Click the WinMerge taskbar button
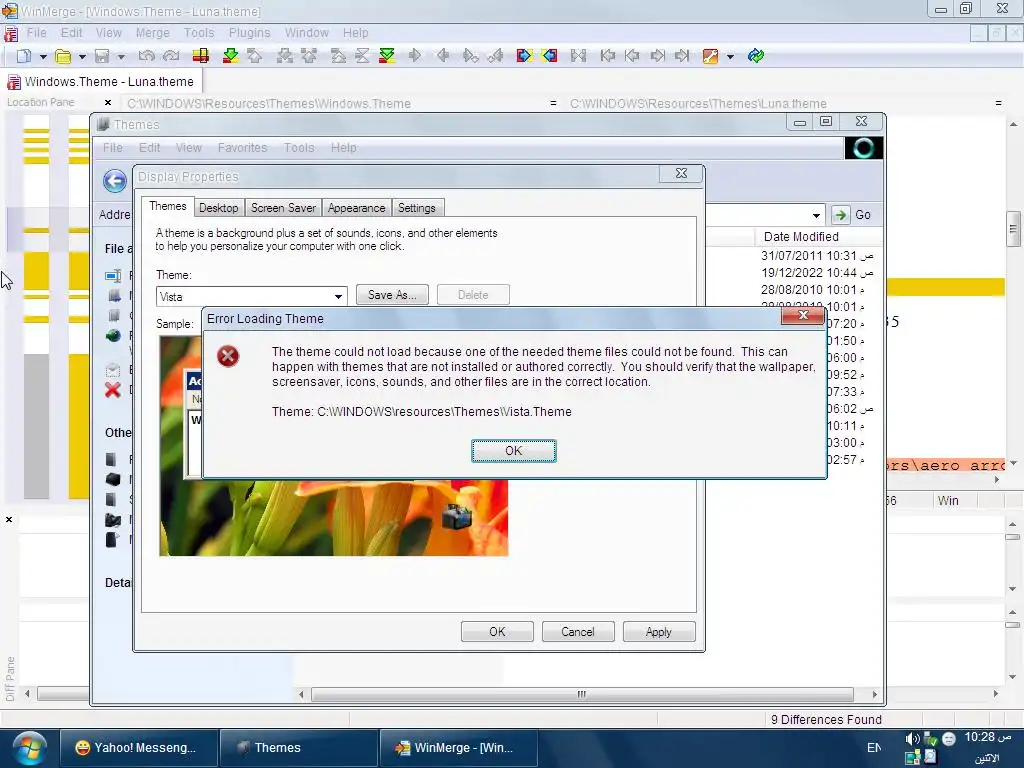The height and width of the screenshot is (768, 1024). [458, 748]
